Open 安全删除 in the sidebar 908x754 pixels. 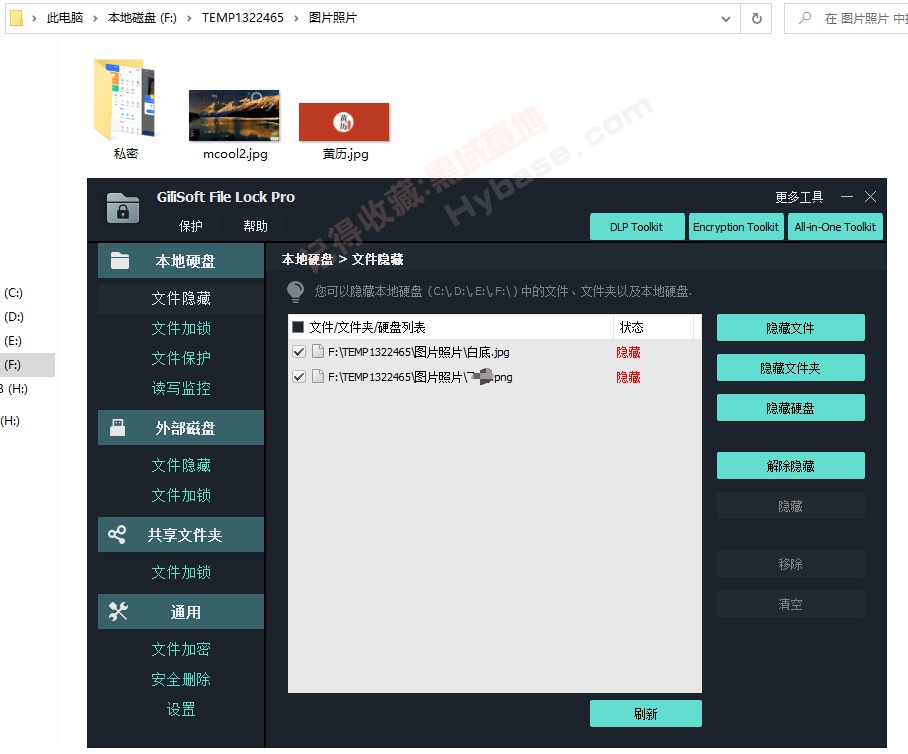[x=181, y=679]
